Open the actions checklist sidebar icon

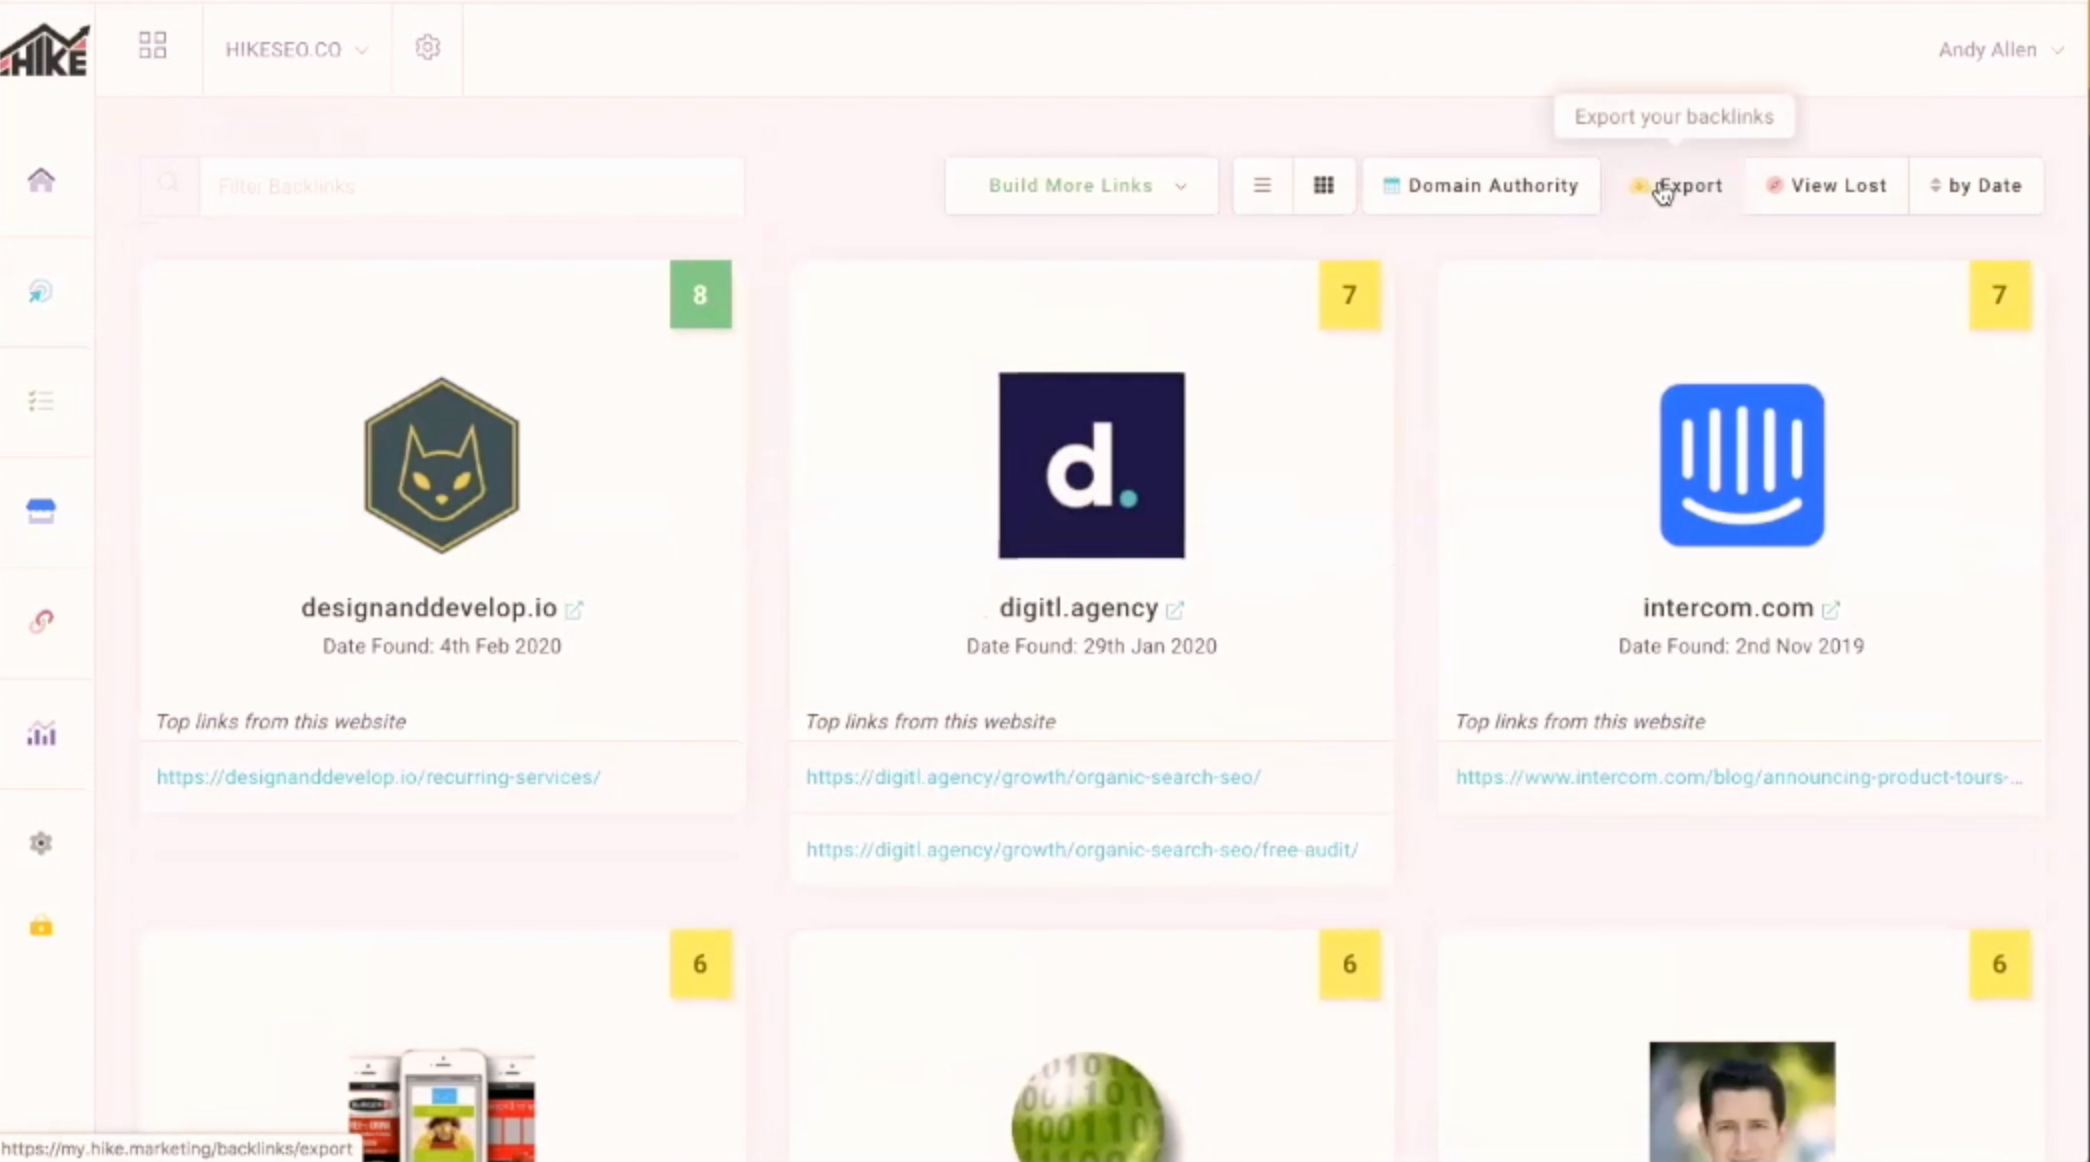tap(41, 401)
